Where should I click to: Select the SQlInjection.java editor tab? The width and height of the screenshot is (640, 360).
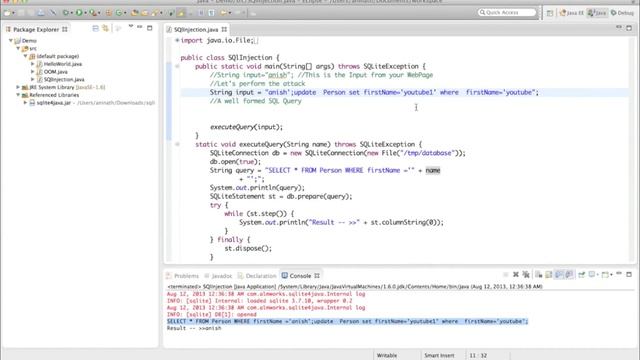(196, 29)
